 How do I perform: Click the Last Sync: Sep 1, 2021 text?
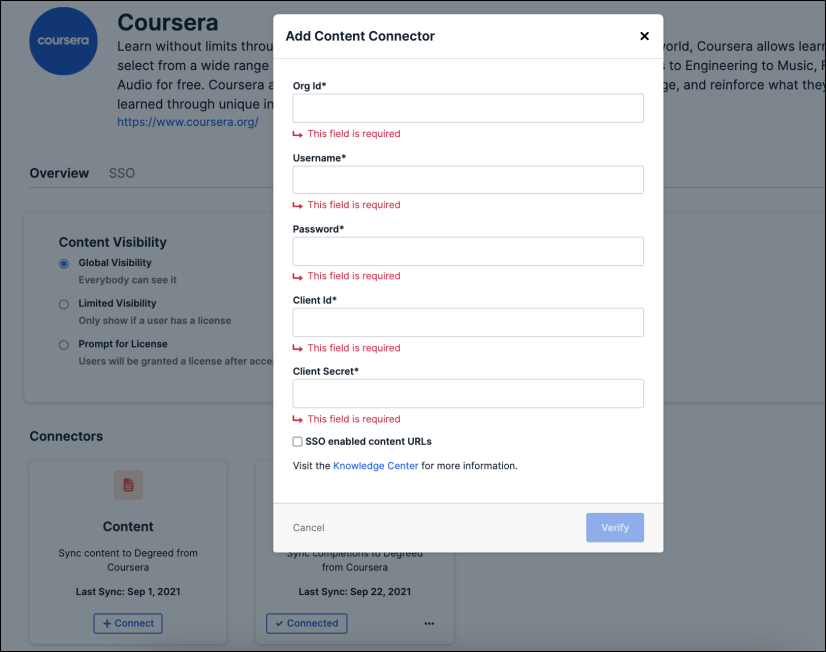click(128, 591)
